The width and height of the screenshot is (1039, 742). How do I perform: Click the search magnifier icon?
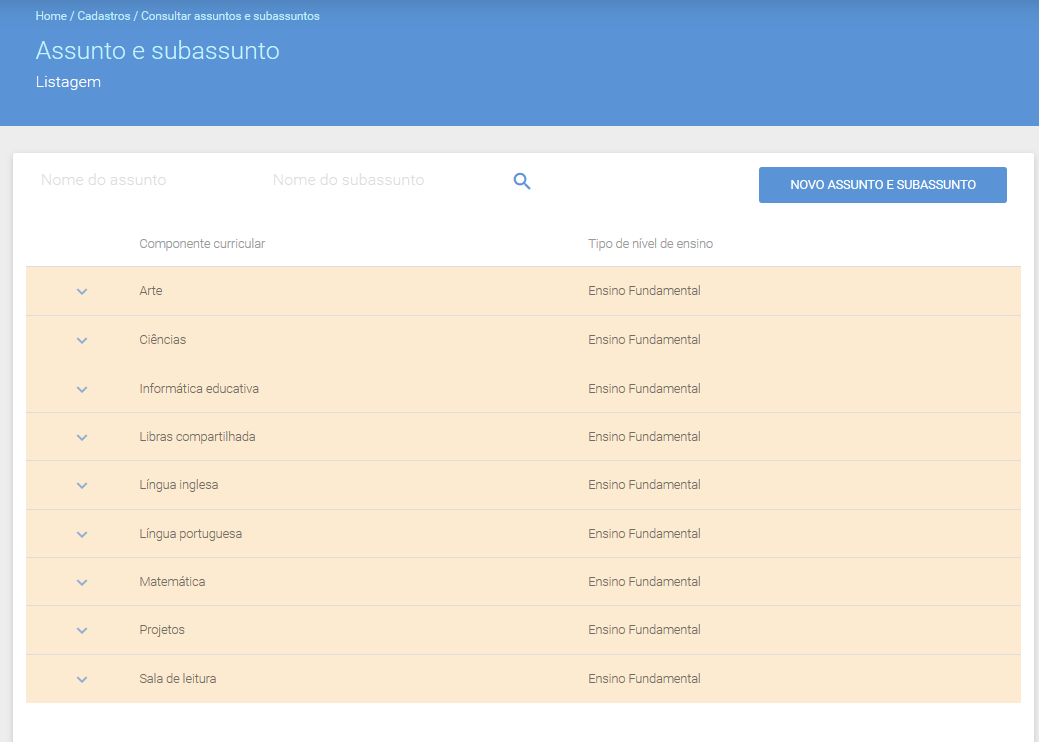(x=522, y=181)
